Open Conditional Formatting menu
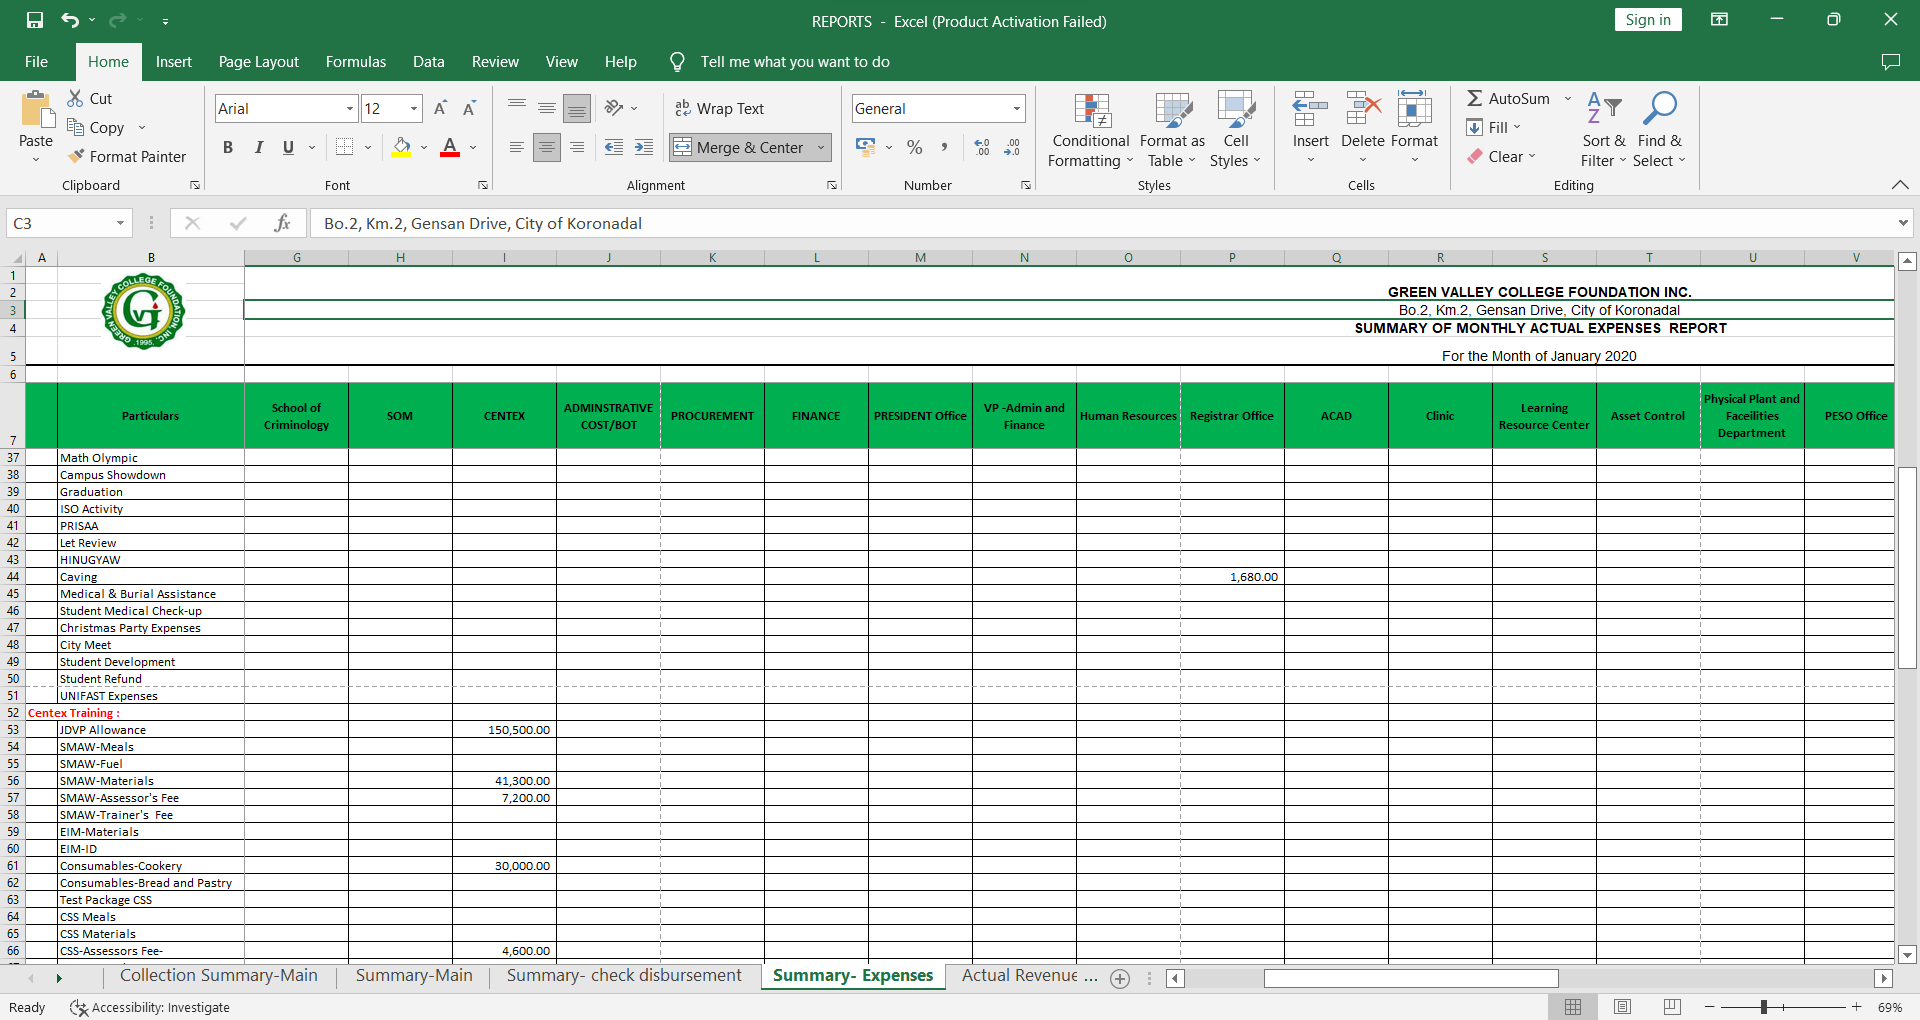Viewport: 1920px width, 1020px height. click(1091, 130)
